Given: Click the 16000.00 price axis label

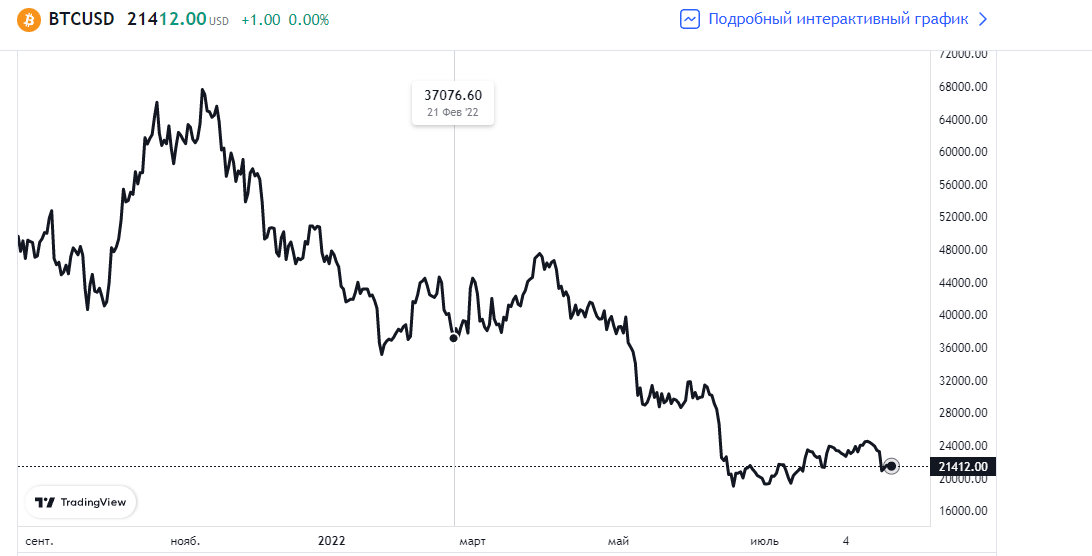Looking at the screenshot, I should pyautogui.click(x=964, y=511).
